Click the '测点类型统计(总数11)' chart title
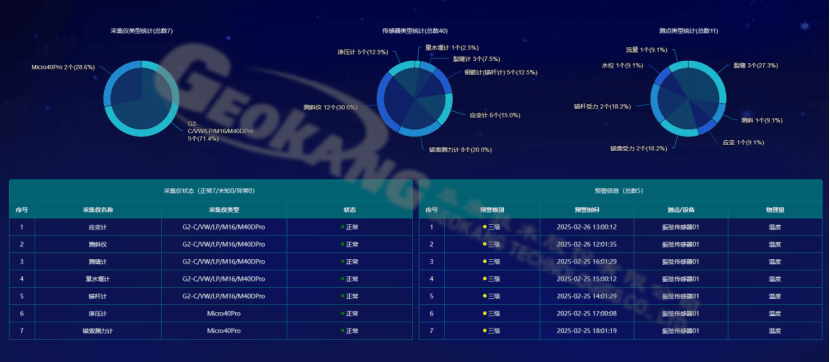Image resolution: width=830 pixels, height=362 pixels. click(x=689, y=31)
